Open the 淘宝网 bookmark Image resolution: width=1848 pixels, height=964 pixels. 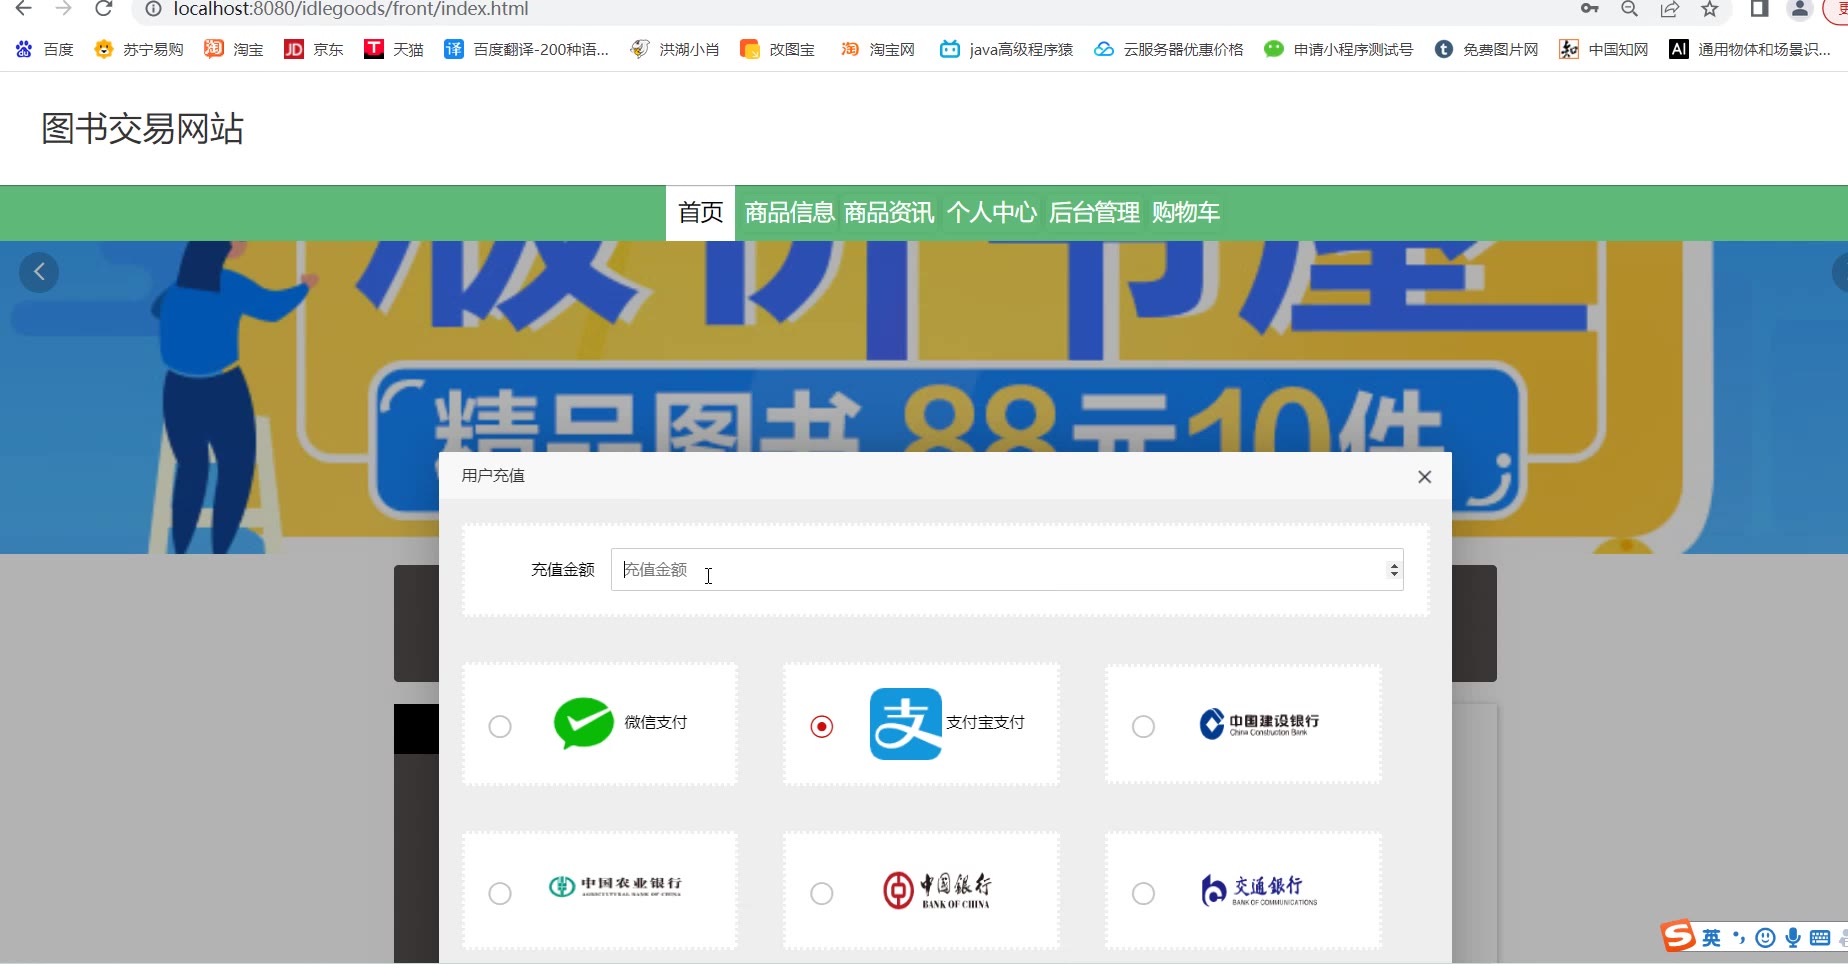(877, 49)
